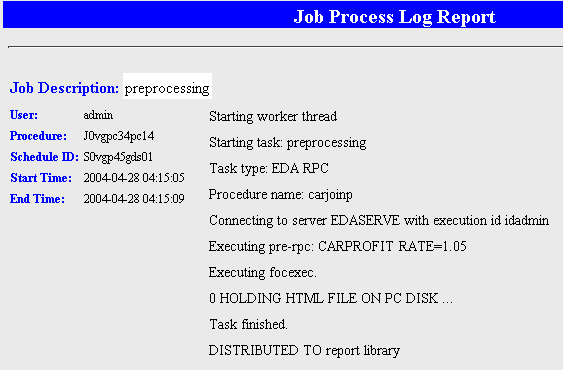Image resolution: width=563 pixels, height=370 pixels.
Task: Click the Job Process Log Report title
Action: click(395, 17)
